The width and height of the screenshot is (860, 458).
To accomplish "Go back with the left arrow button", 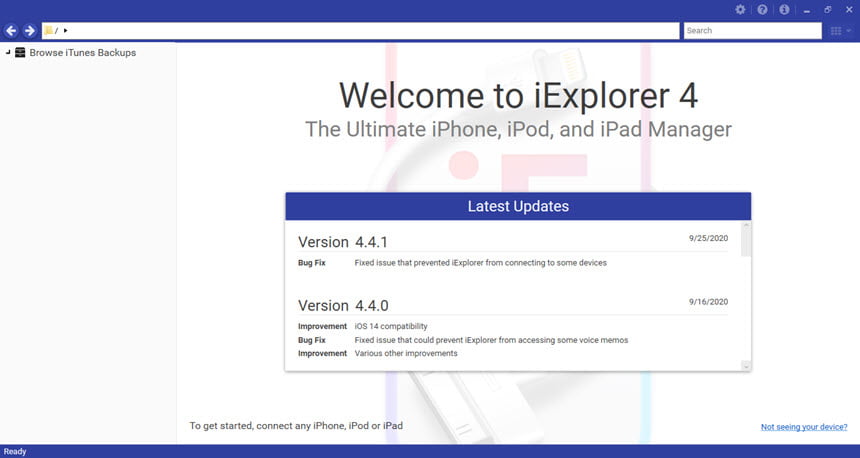I will tap(11, 31).
